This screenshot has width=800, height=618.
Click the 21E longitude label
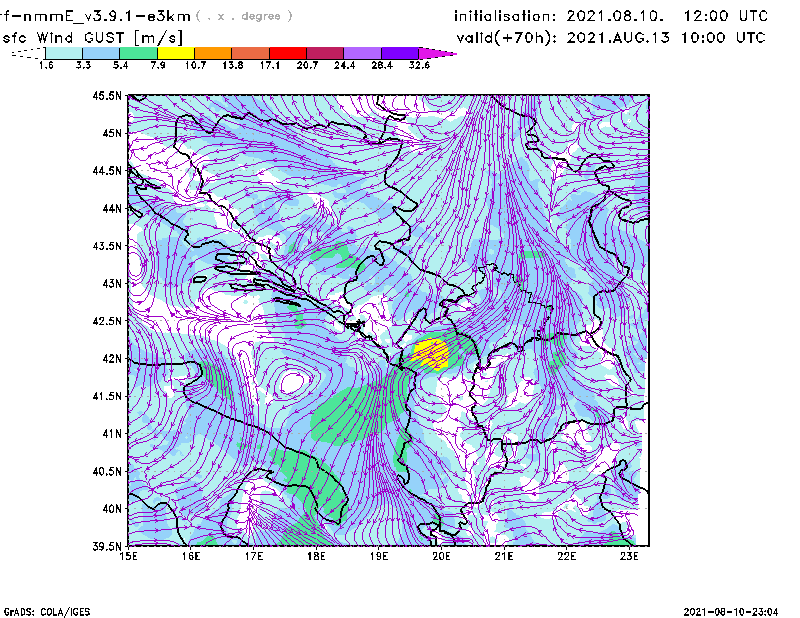click(x=504, y=556)
